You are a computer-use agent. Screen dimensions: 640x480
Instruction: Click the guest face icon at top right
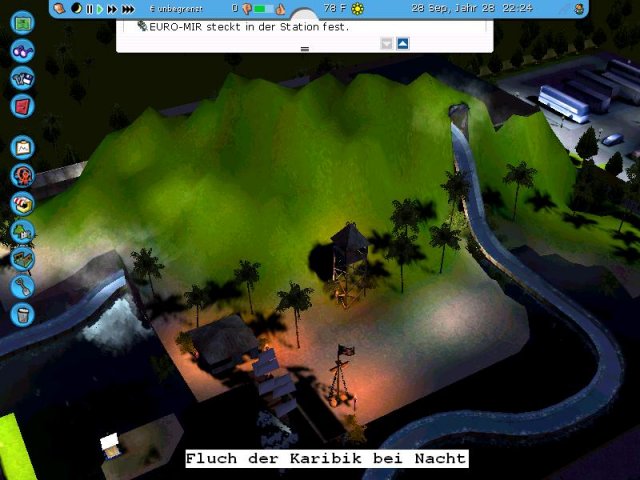[579, 9]
